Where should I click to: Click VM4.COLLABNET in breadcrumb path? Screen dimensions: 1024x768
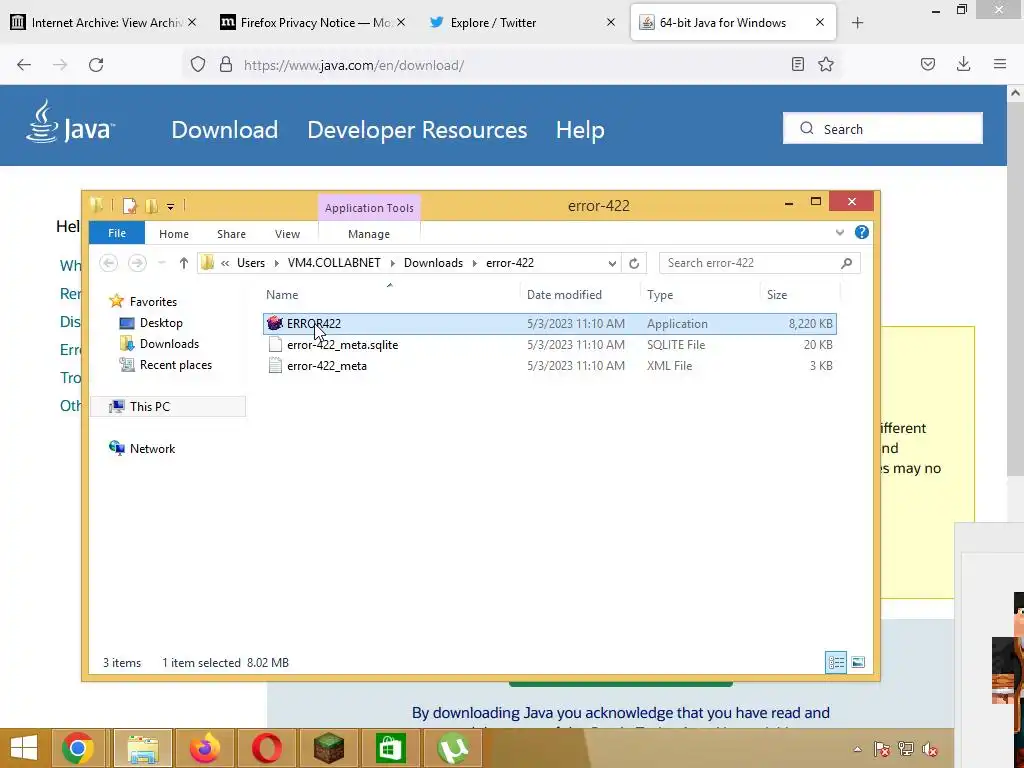334,263
